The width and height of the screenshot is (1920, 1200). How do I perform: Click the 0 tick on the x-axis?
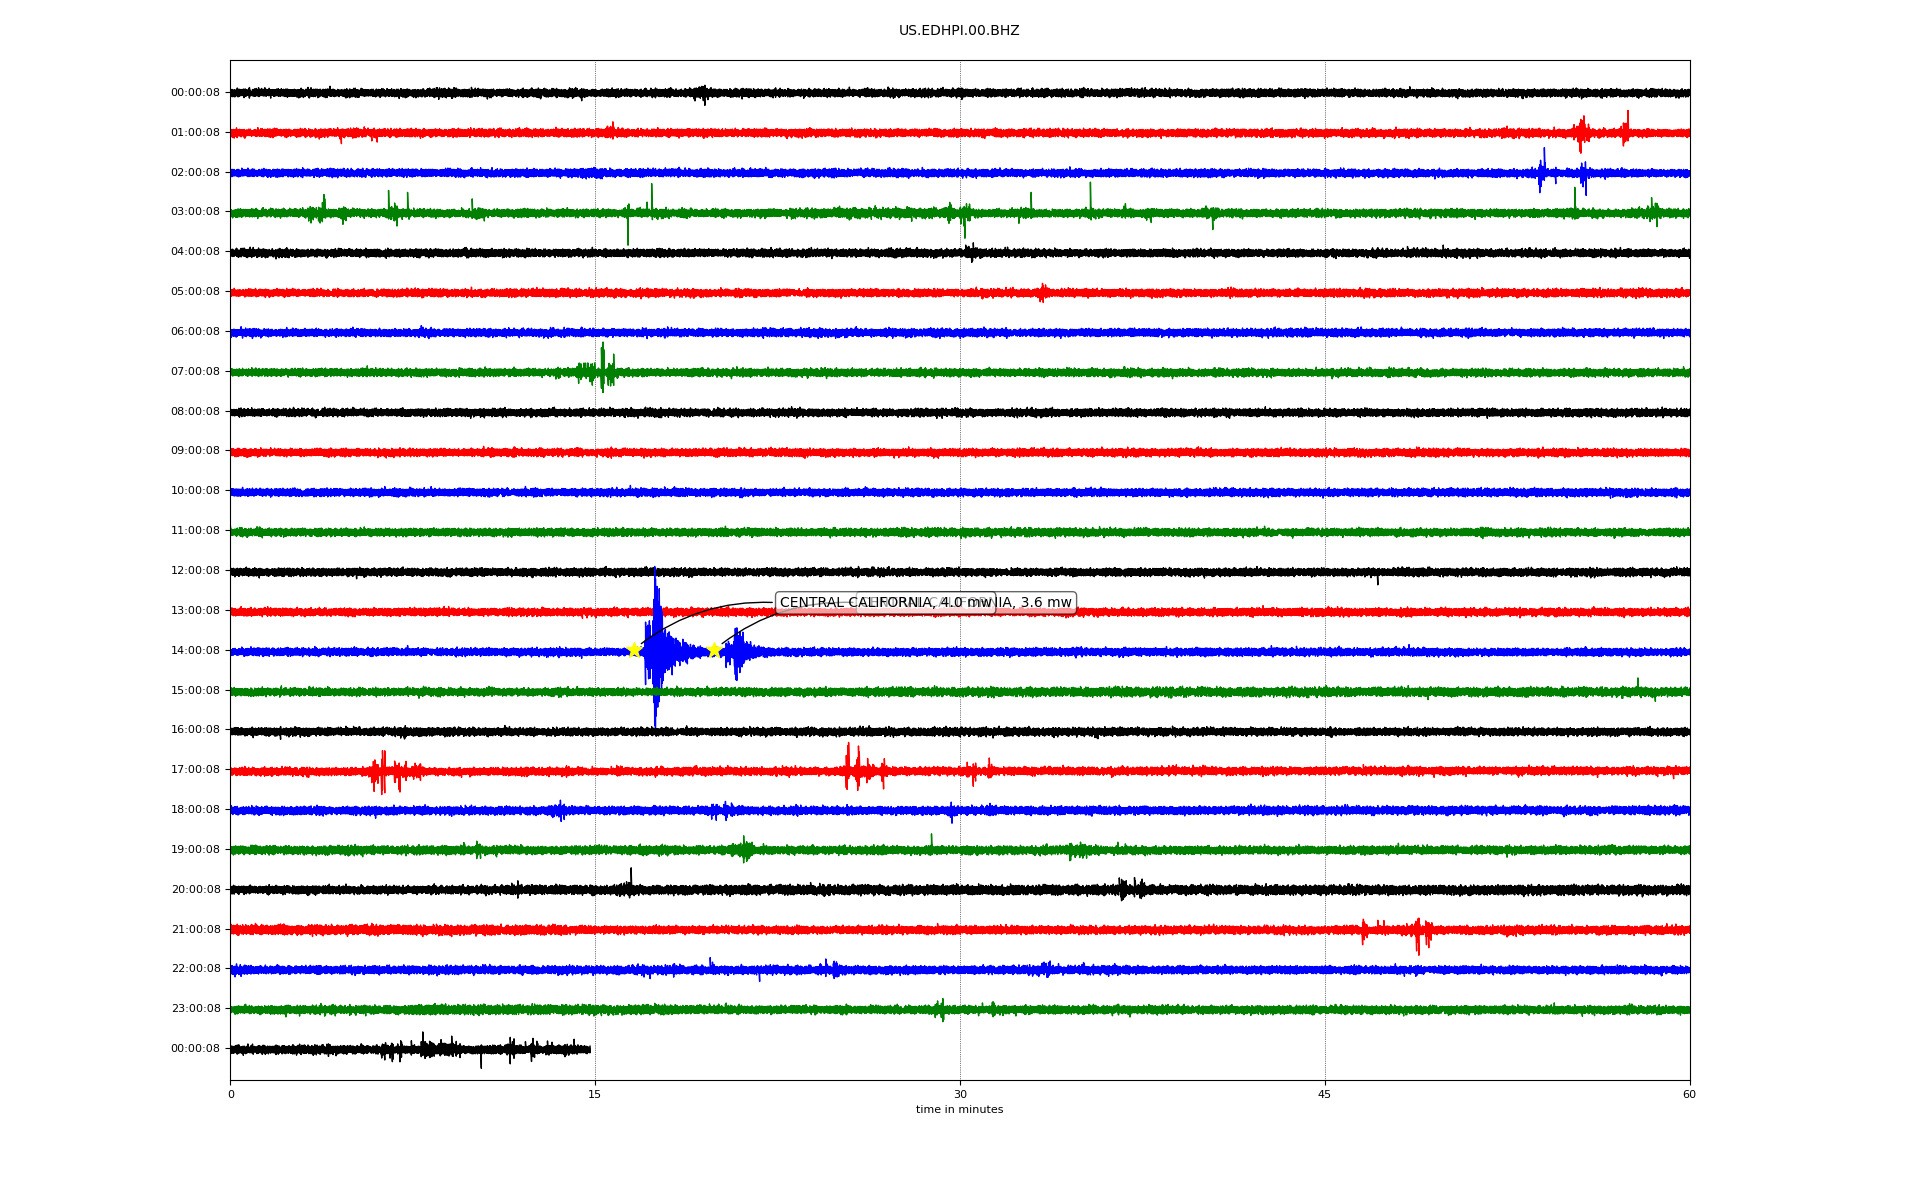pyautogui.click(x=231, y=1094)
